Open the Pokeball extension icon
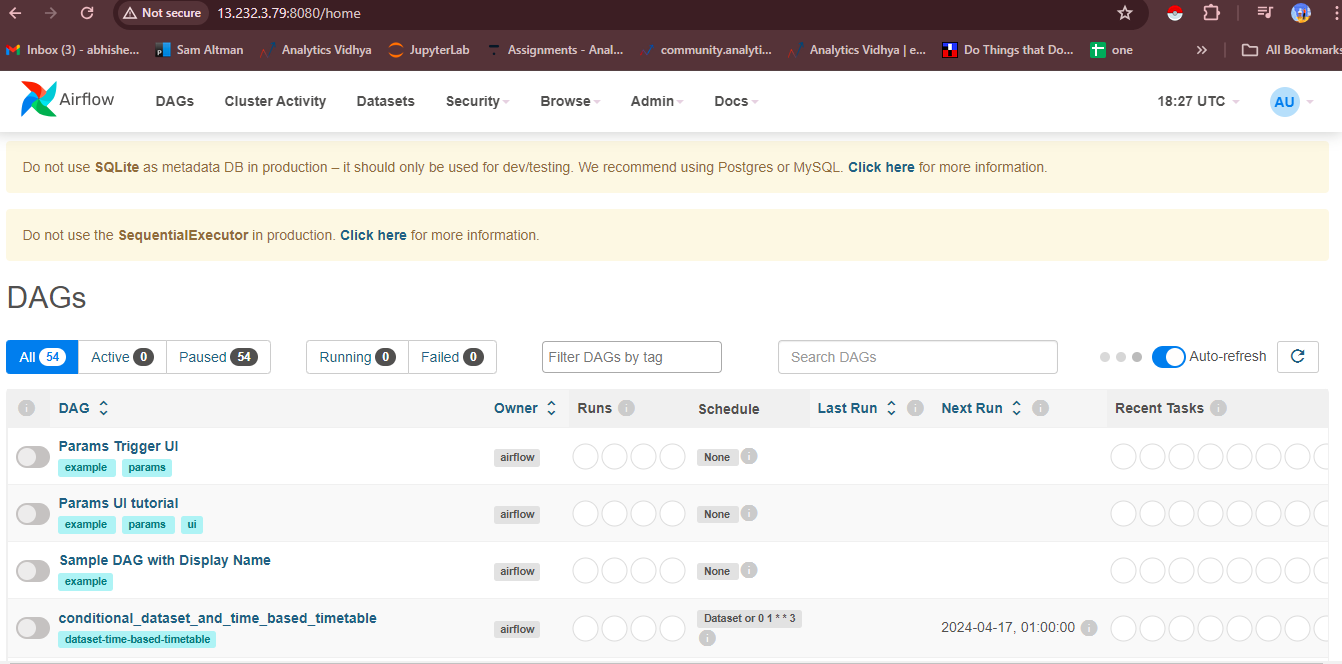This screenshot has width=1342, height=664. tap(1175, 13)
